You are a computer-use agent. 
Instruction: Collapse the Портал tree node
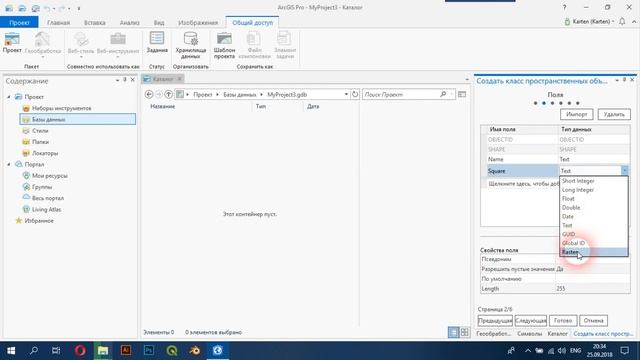(x=9, y=164)
